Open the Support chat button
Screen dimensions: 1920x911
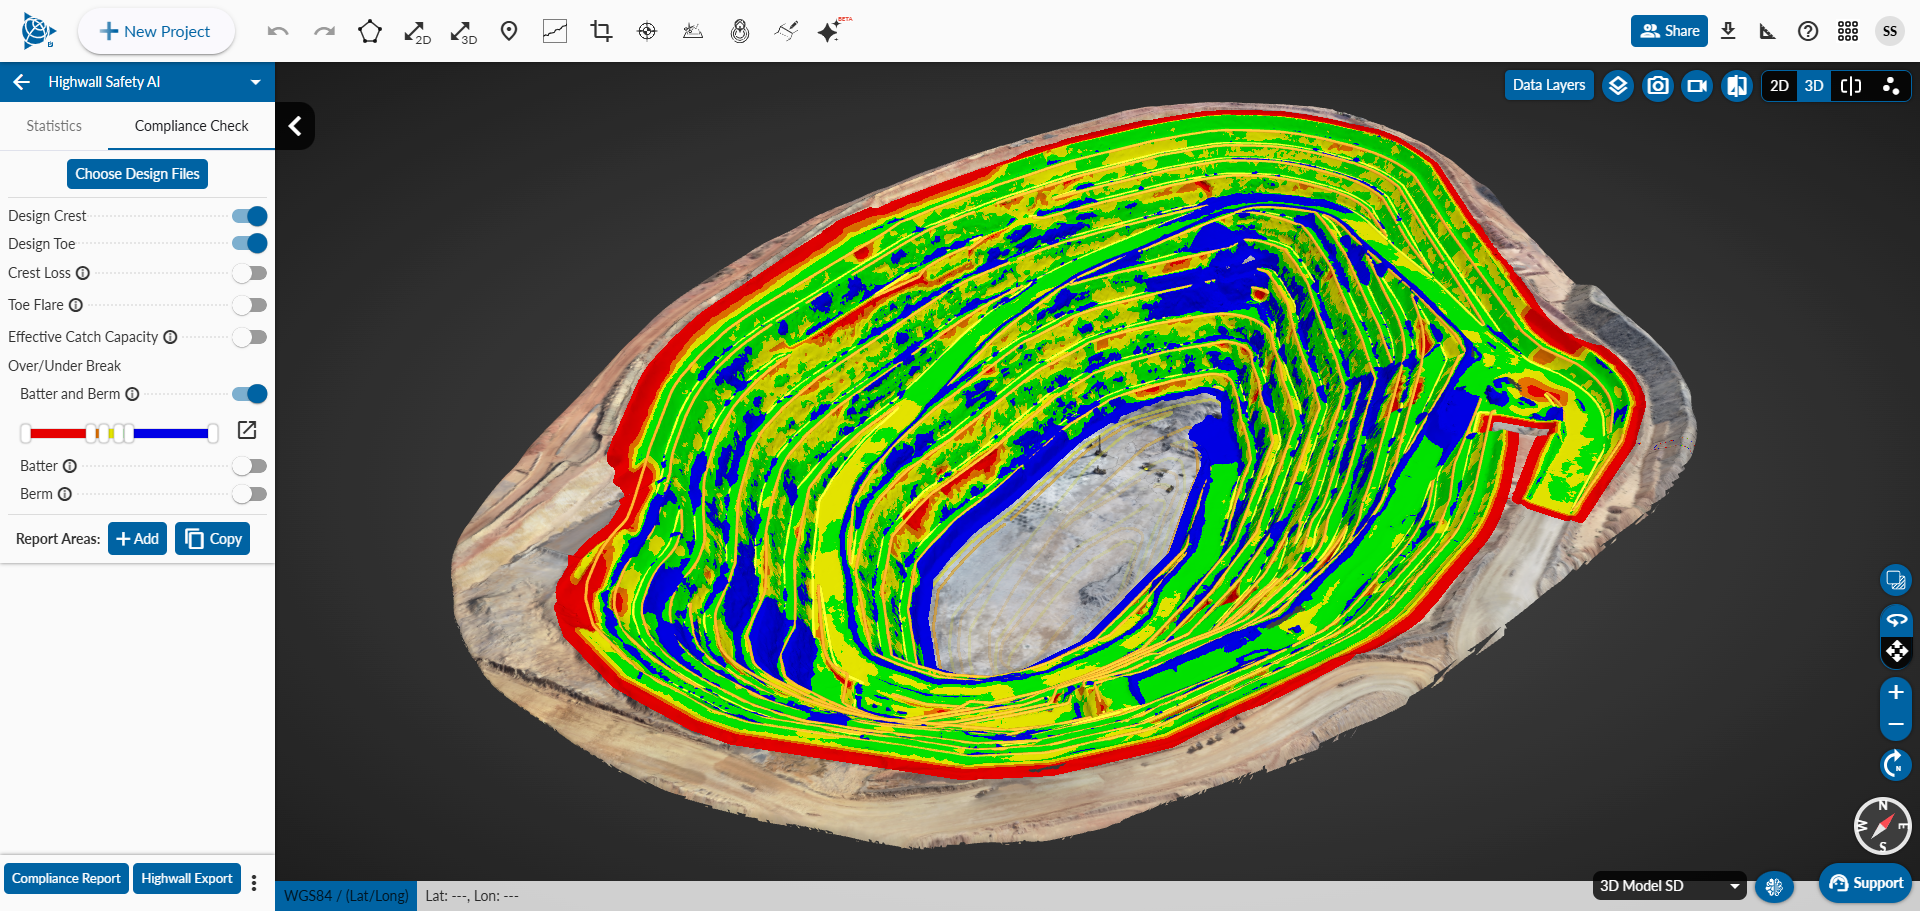point(1866,883)
